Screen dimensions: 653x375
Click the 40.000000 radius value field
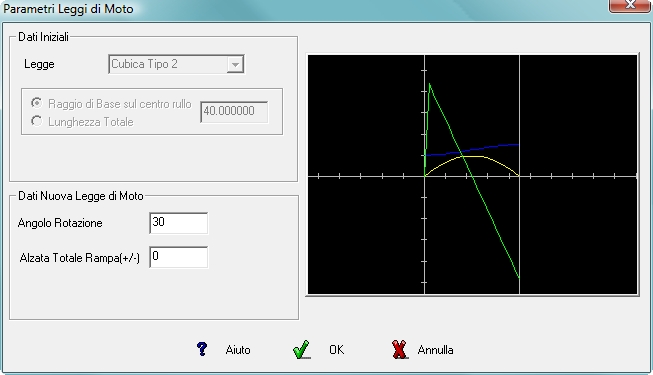[x=234, y=112]
